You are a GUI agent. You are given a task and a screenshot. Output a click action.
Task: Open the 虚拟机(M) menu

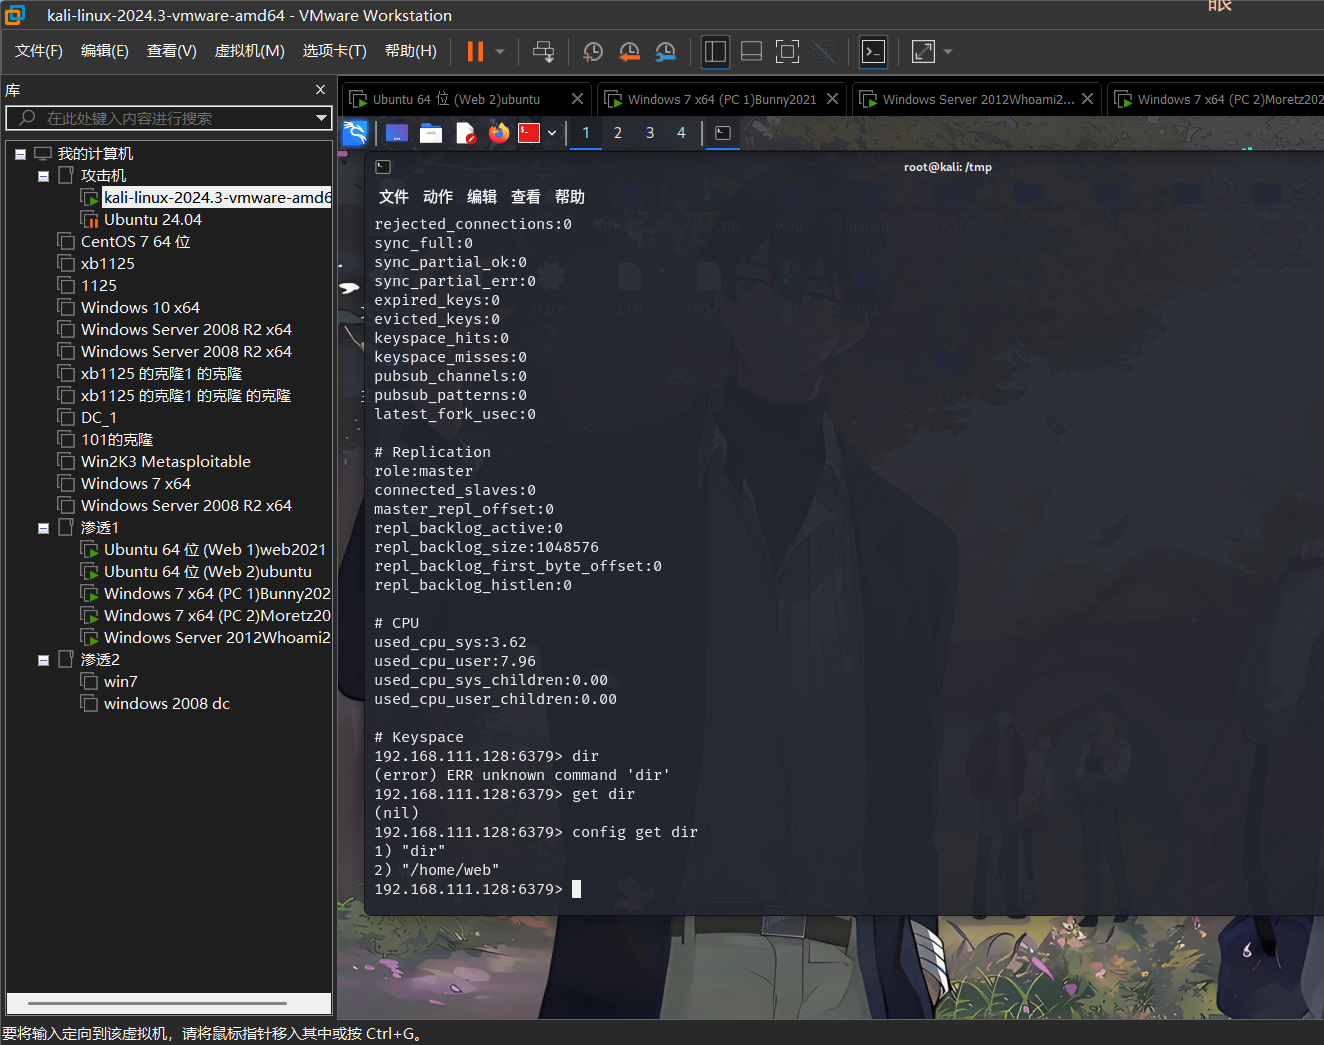249,51
